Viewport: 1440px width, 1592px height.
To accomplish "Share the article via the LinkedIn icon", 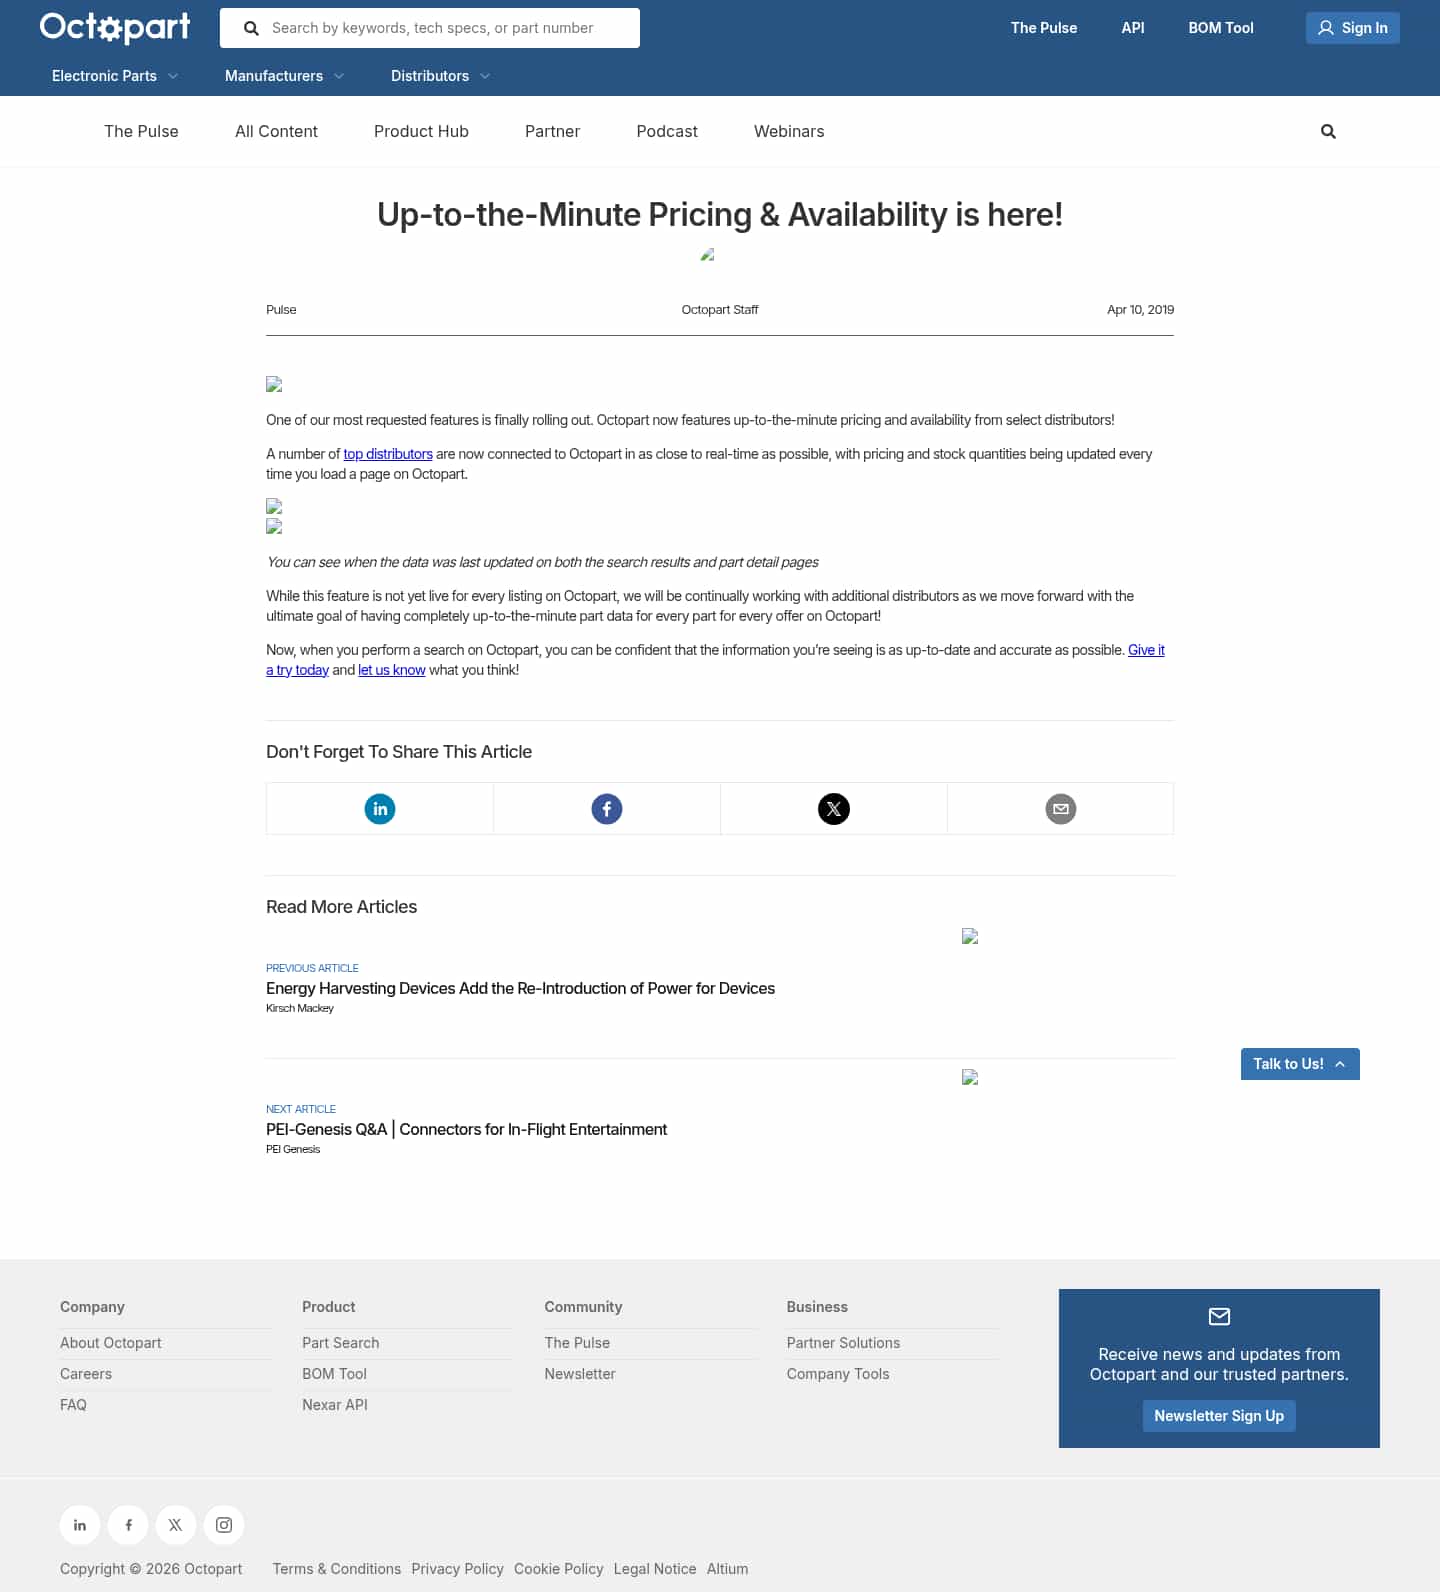I will point(379,808).
